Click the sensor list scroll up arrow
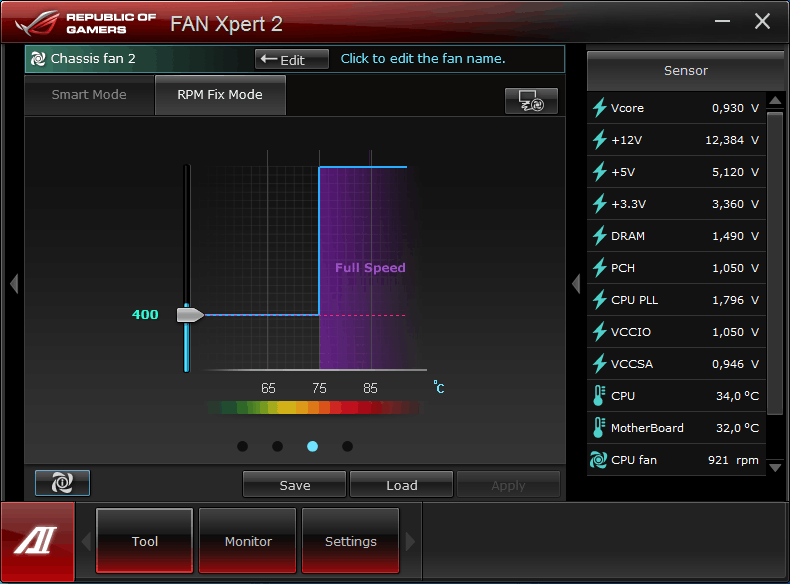Screen dimensions: 790x584 pos(775,100)
